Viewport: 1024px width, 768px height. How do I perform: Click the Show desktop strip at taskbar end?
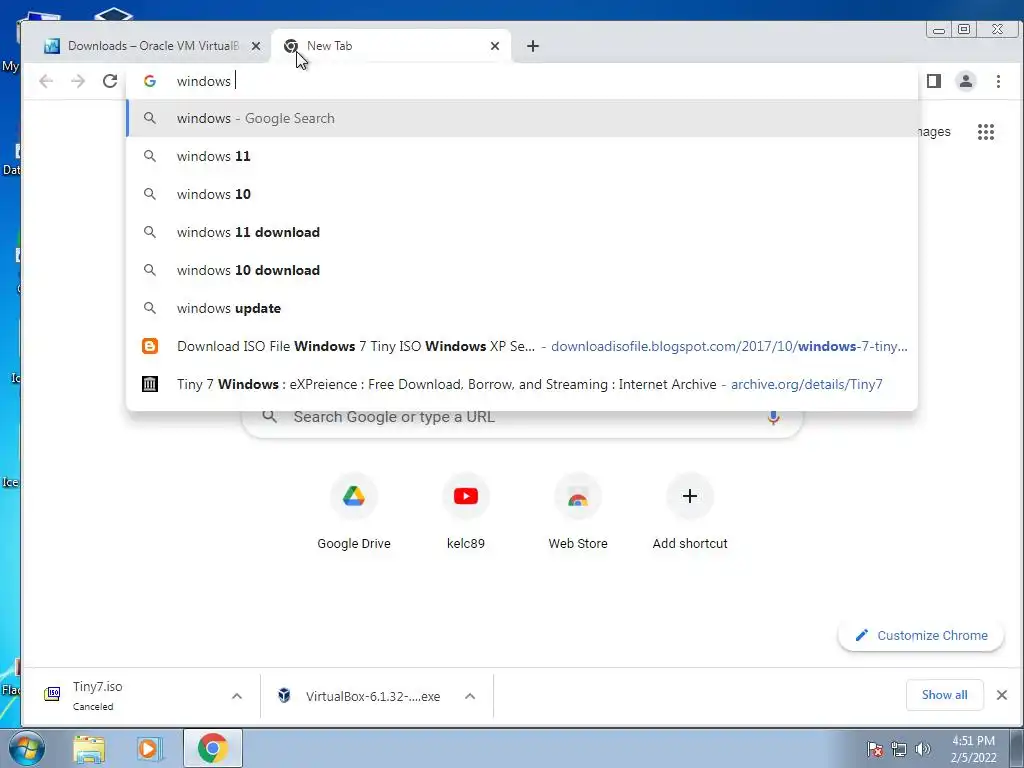coord(1017,748)
